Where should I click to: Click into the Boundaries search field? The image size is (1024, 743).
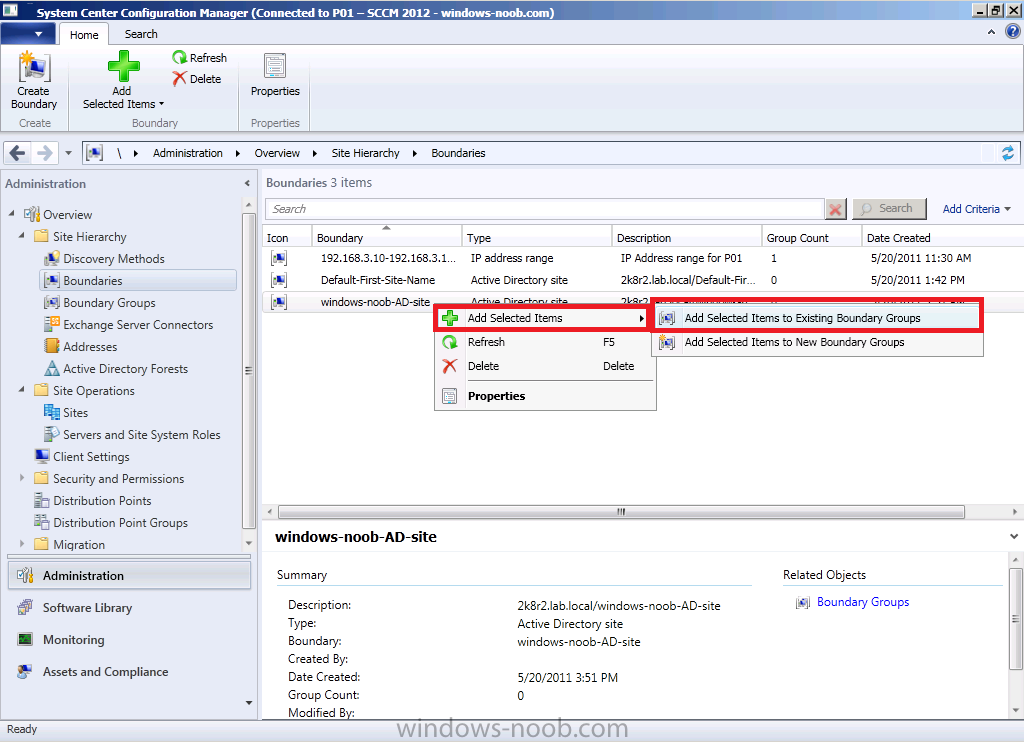coord(545,209)
